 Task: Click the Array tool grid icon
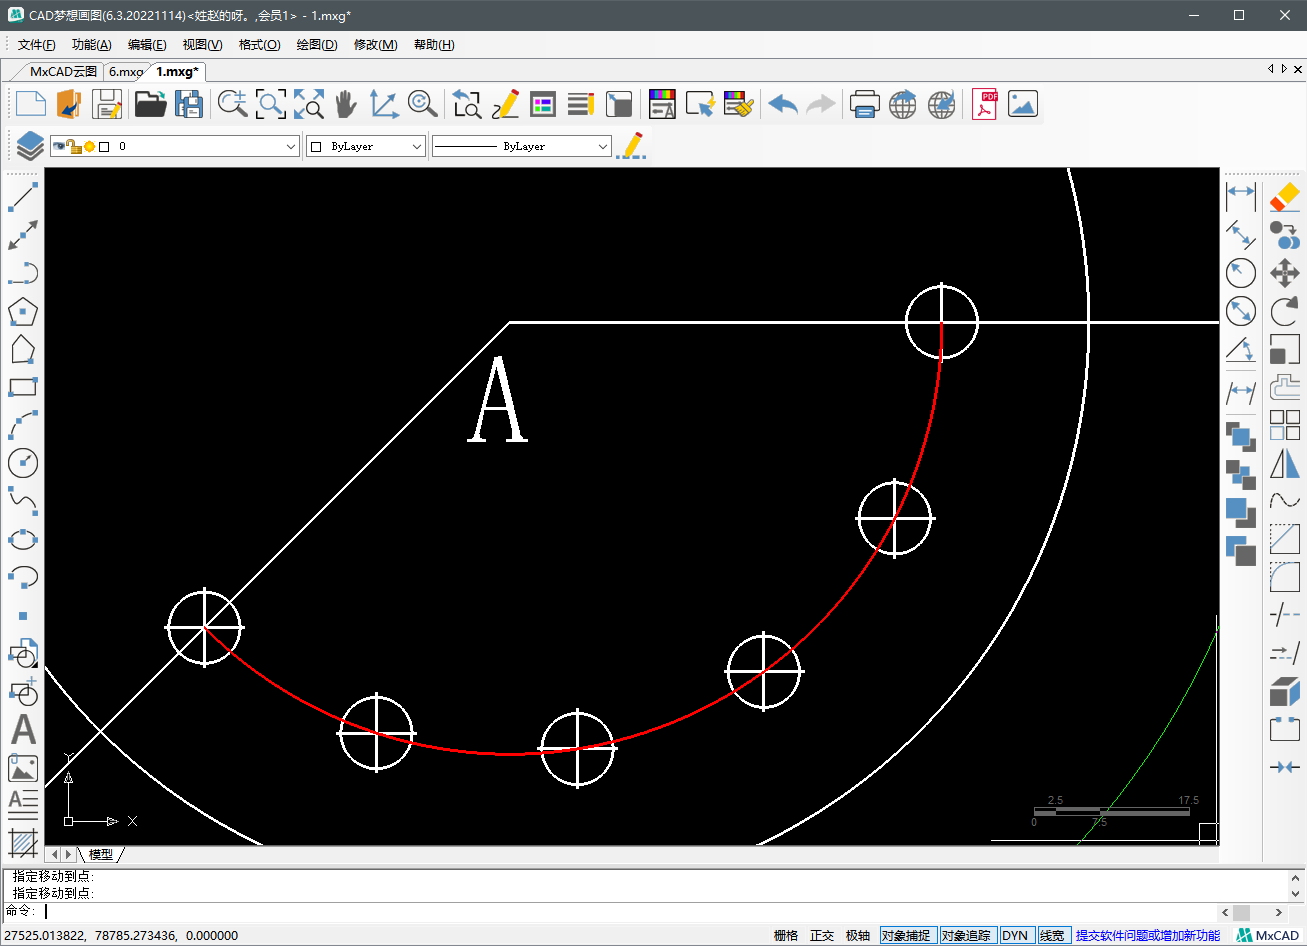click(1285, 425)
